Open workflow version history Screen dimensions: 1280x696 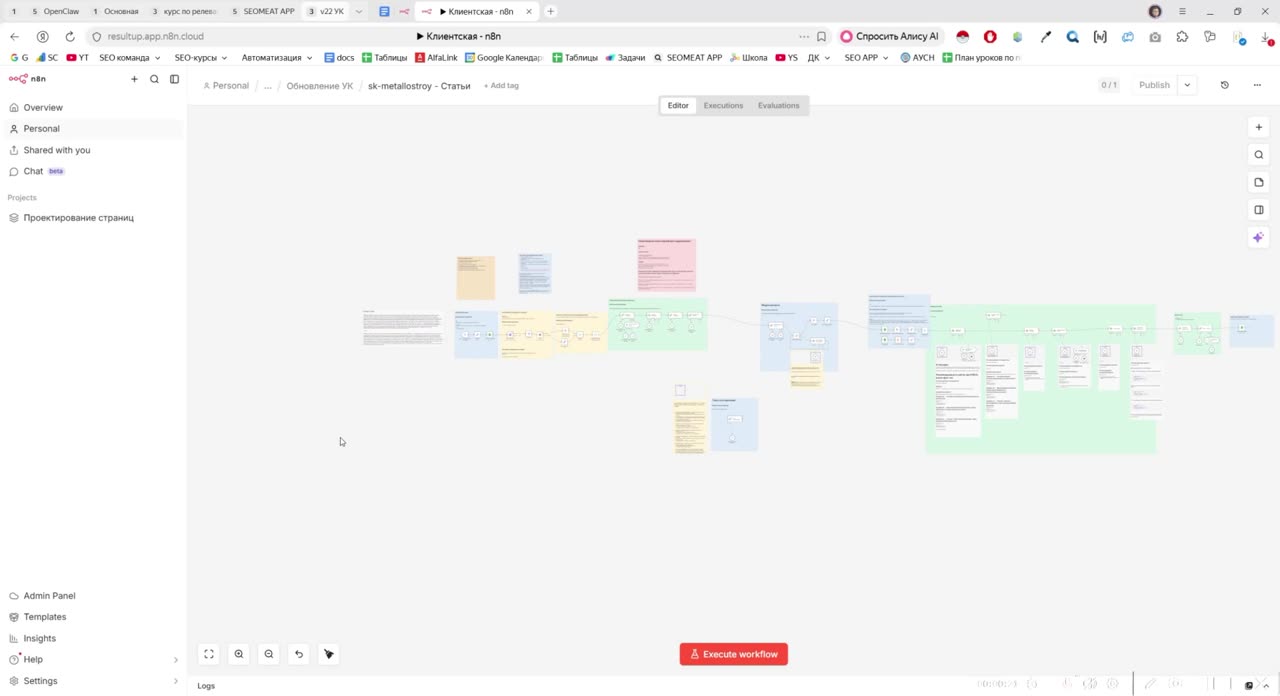click(1224, 85)
